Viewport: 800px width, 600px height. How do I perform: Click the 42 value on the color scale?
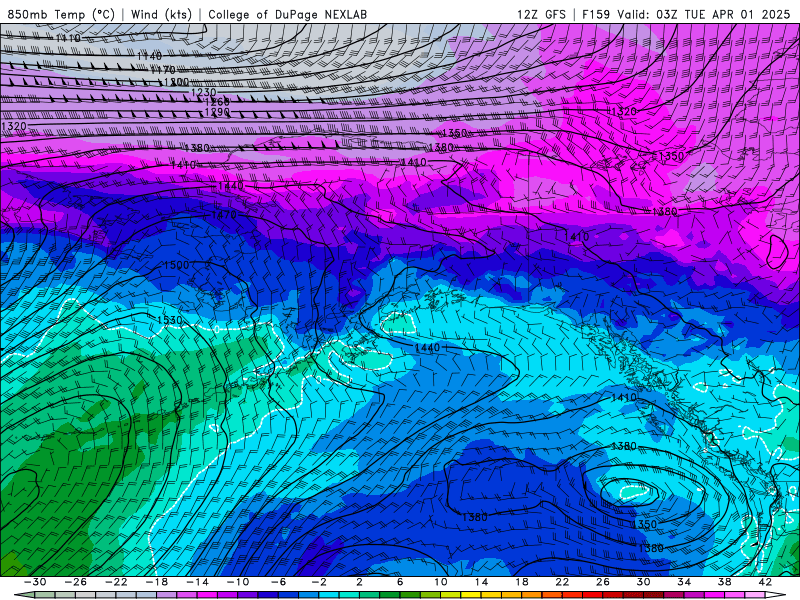pos(764,582)
